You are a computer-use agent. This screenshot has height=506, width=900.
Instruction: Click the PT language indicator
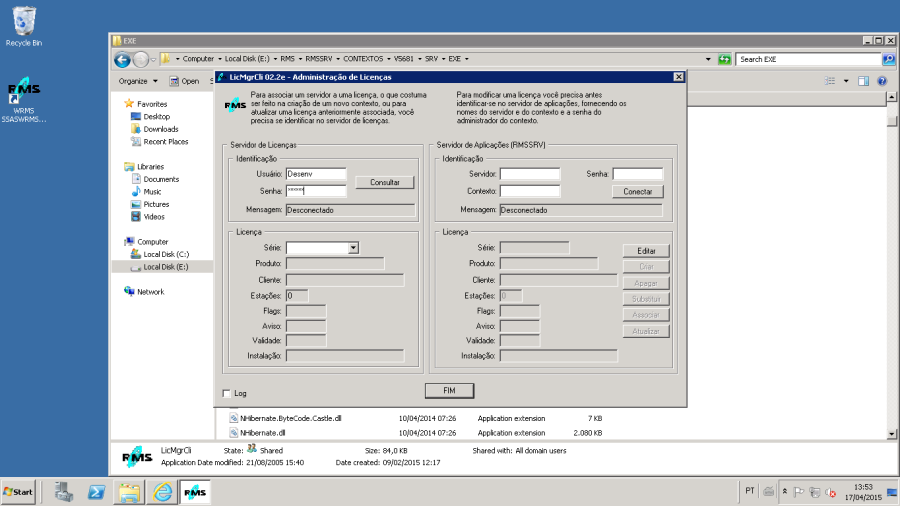[x=750, y=491]
